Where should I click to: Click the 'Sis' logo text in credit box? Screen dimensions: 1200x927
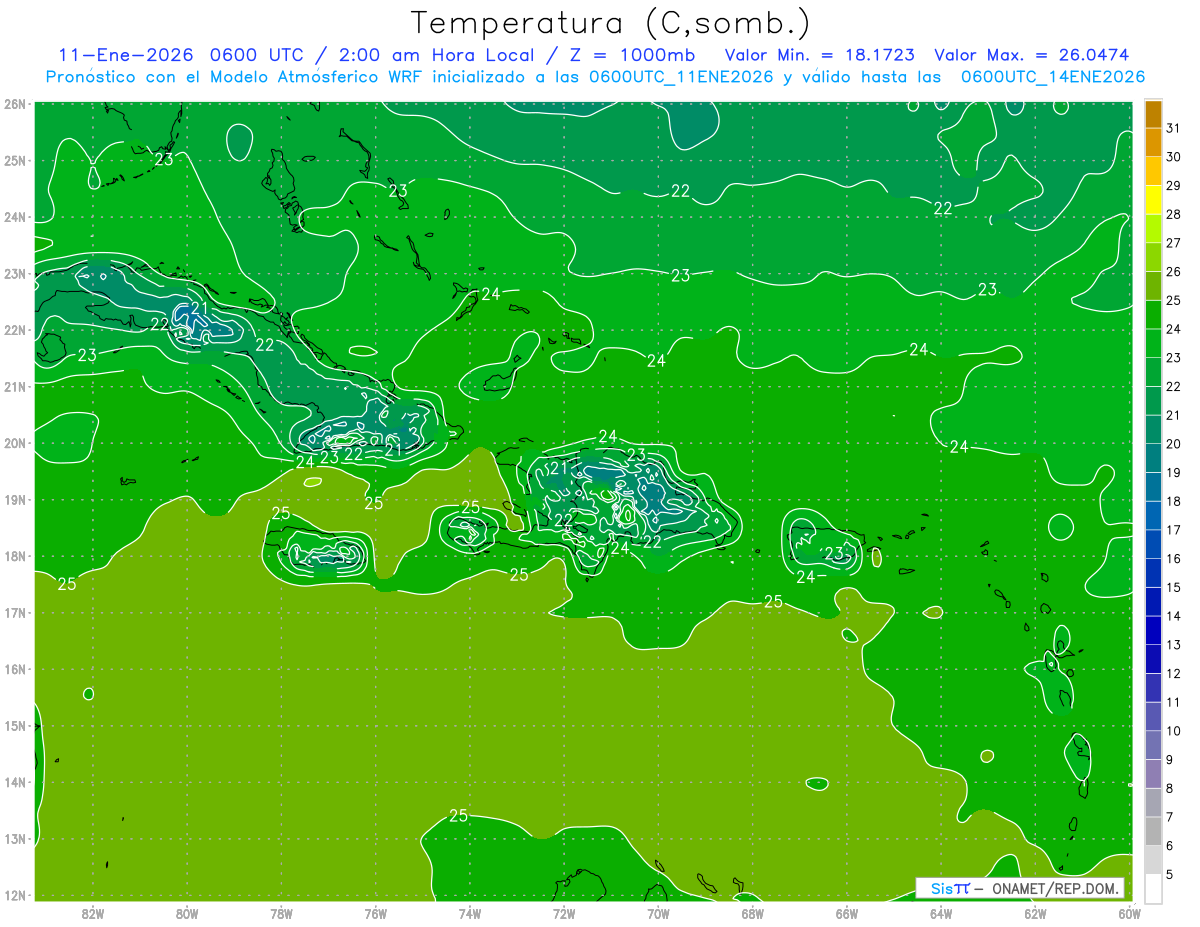coord(941,888)
